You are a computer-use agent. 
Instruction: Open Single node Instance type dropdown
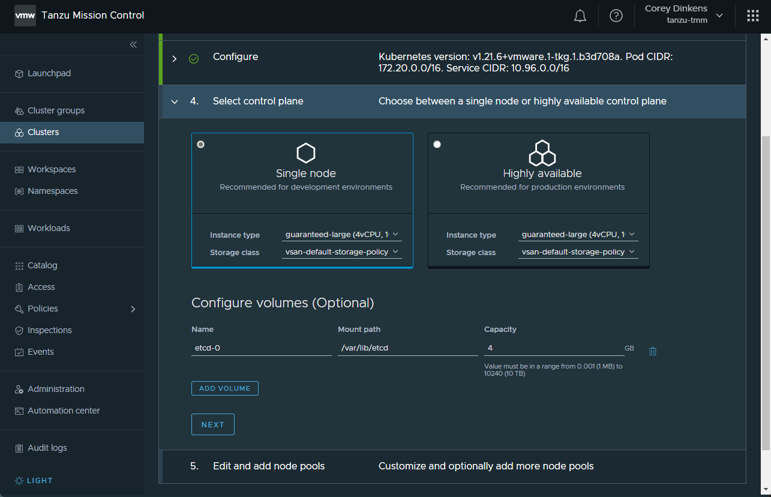(x=341, y=235)
